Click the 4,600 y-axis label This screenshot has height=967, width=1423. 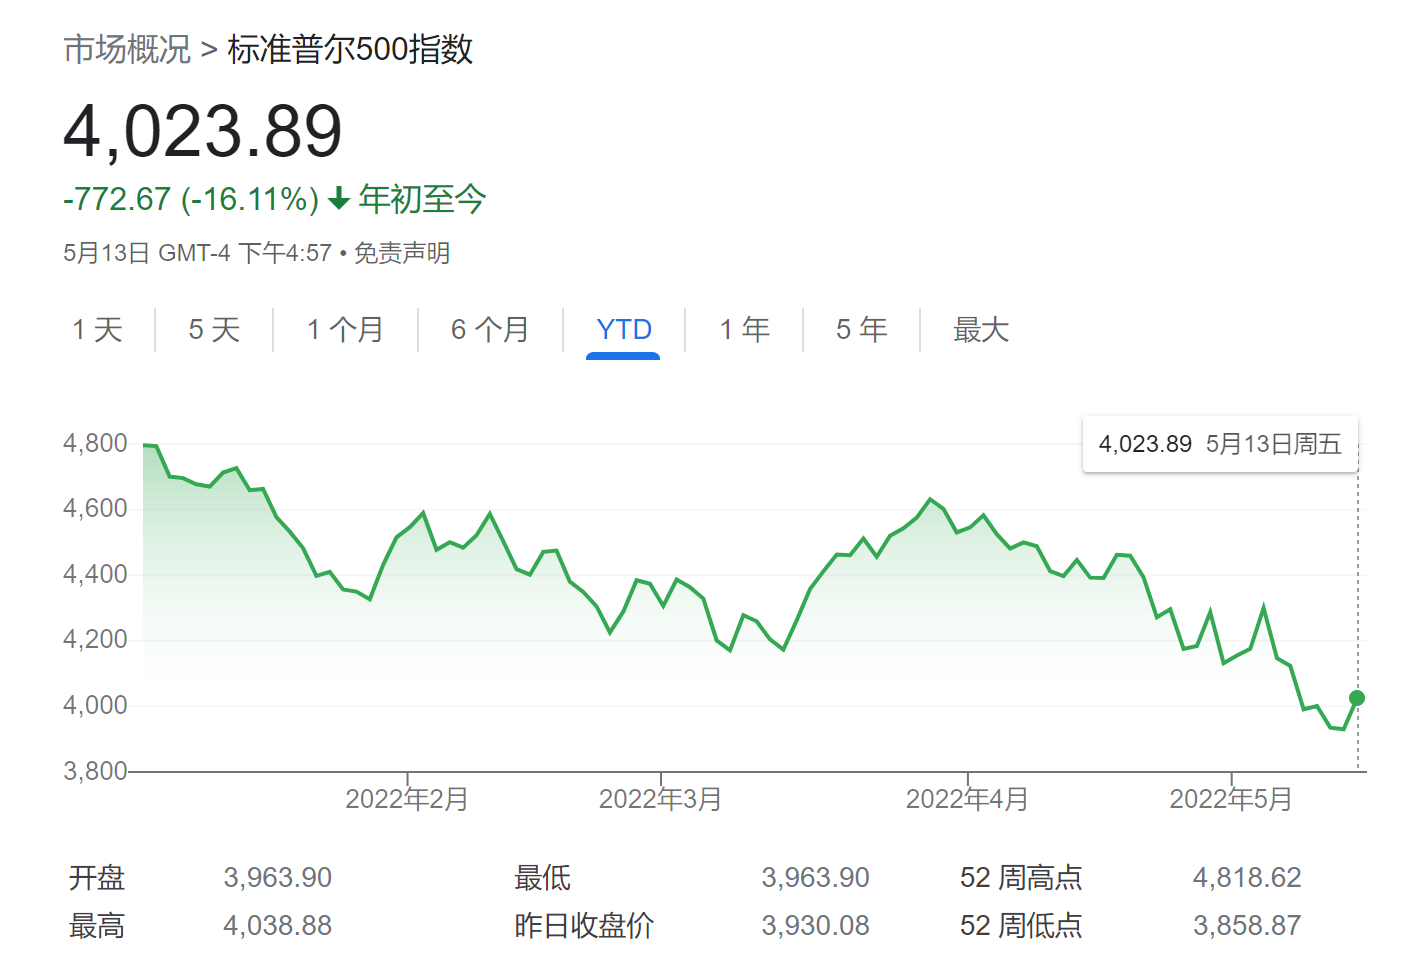click(x=95, y=508)
